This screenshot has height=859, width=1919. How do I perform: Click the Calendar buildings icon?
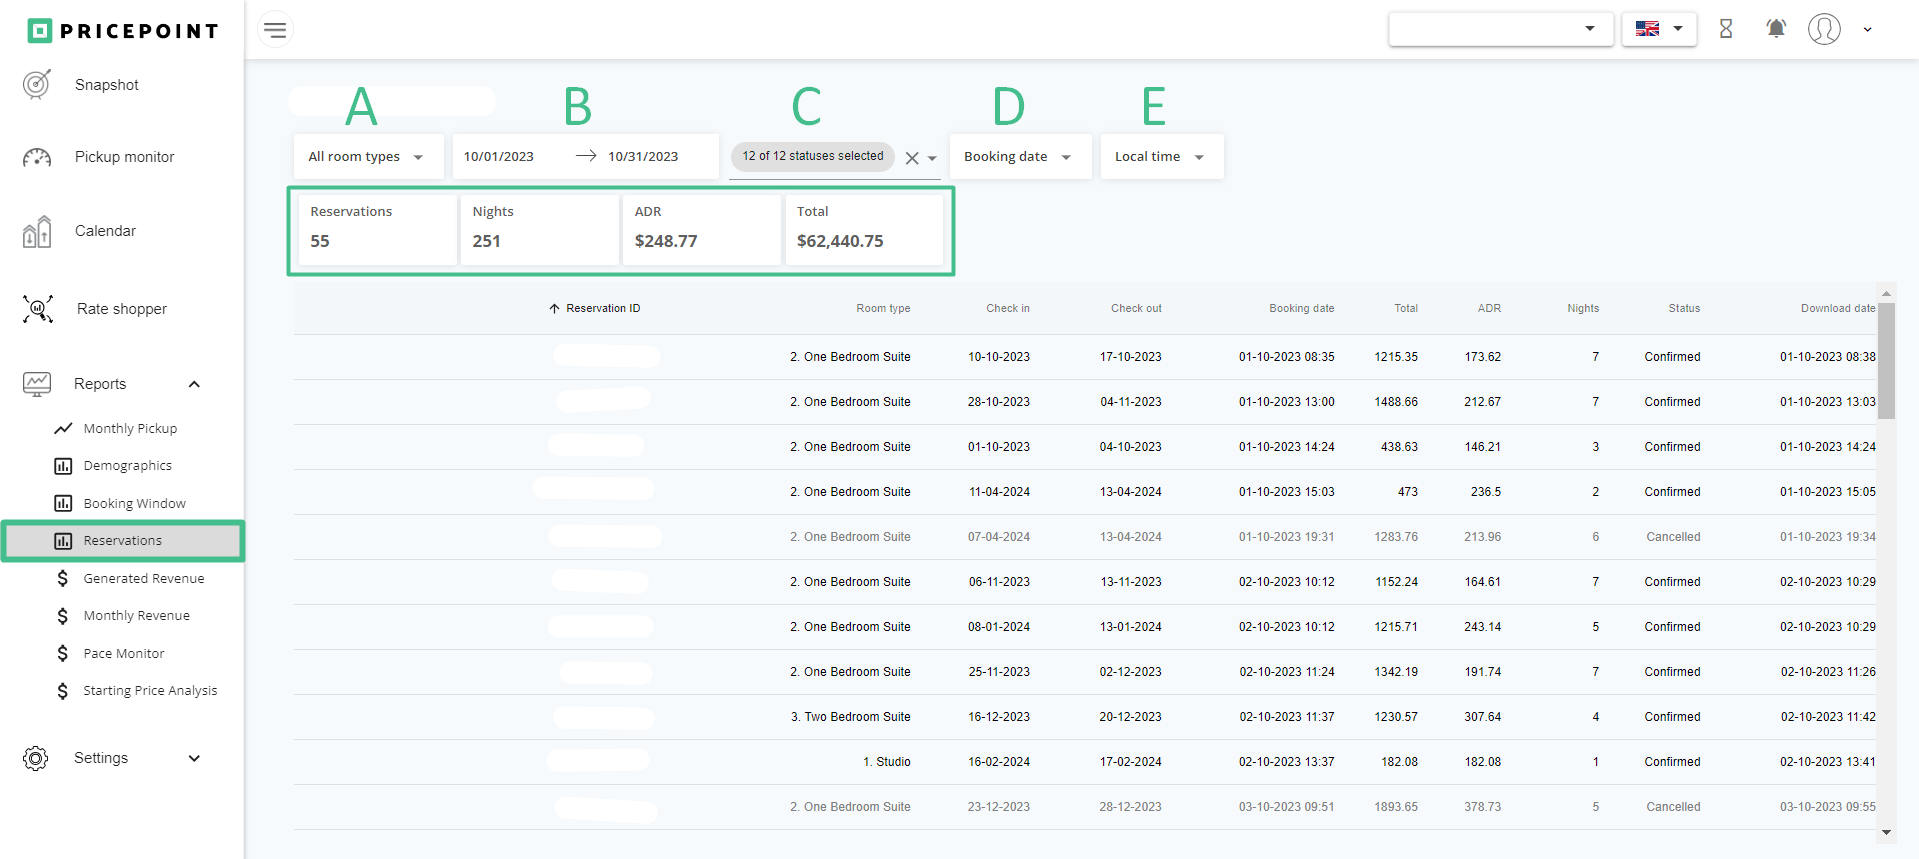(x=37, y=231)
